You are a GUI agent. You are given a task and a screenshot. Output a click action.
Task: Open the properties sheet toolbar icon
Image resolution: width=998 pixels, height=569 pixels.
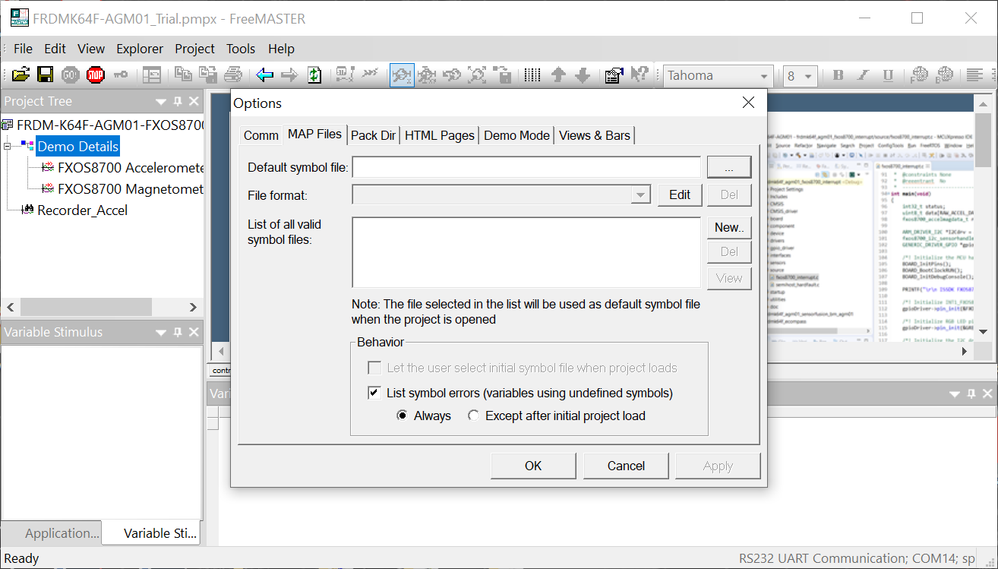614,75
